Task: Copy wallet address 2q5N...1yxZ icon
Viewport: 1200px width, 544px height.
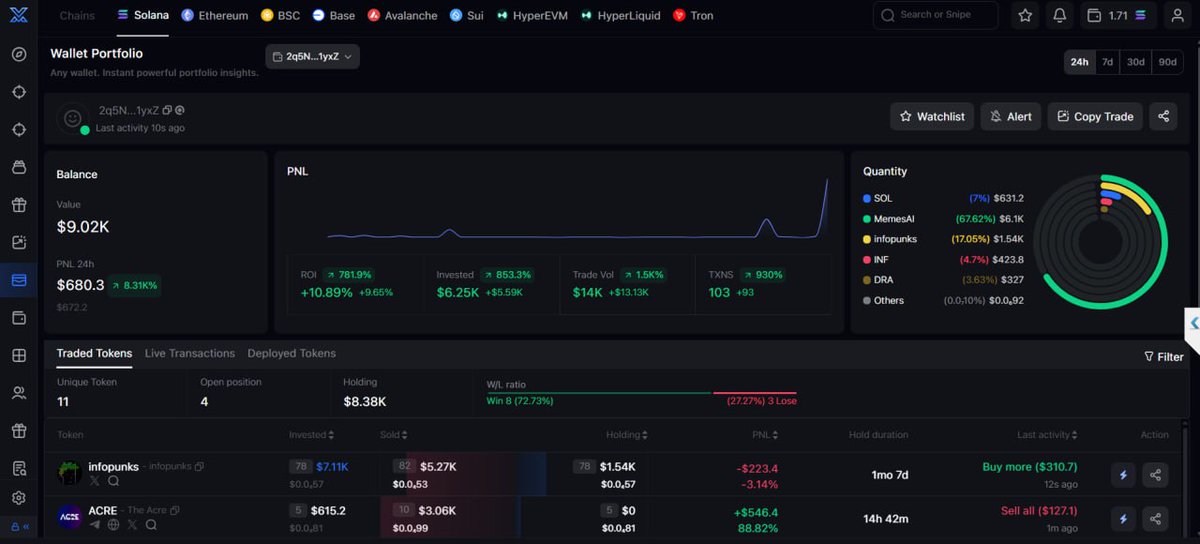Action: pos(167,111)
